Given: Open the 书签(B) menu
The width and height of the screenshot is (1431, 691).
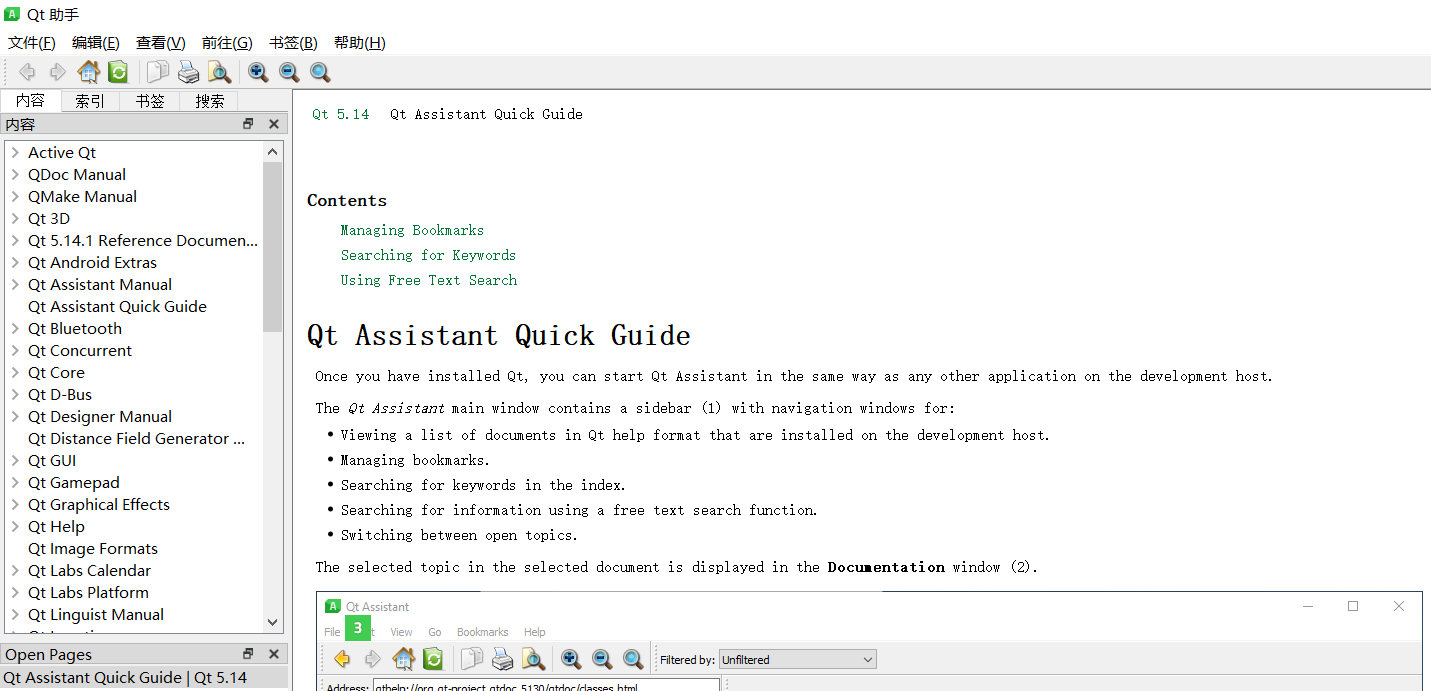Looking at the screenshot, I should tap(293, 43).
